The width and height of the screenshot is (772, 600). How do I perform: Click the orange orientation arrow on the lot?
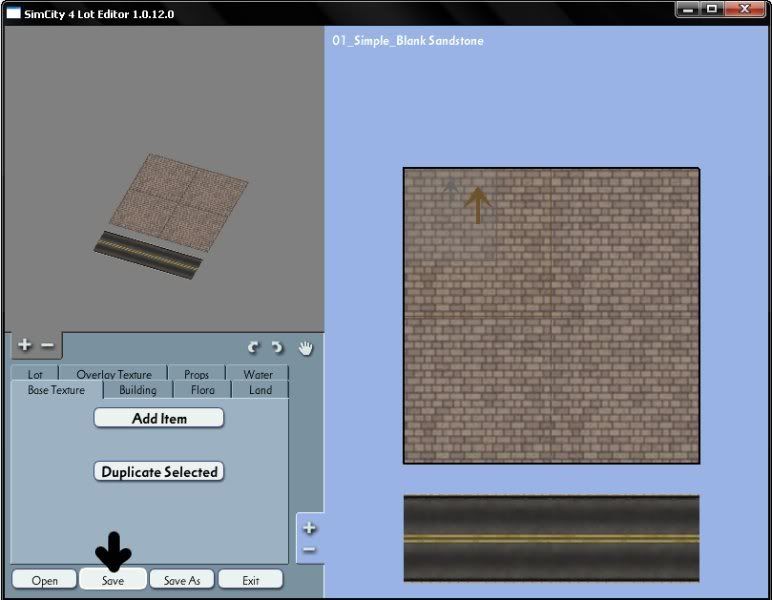[477, 205]
